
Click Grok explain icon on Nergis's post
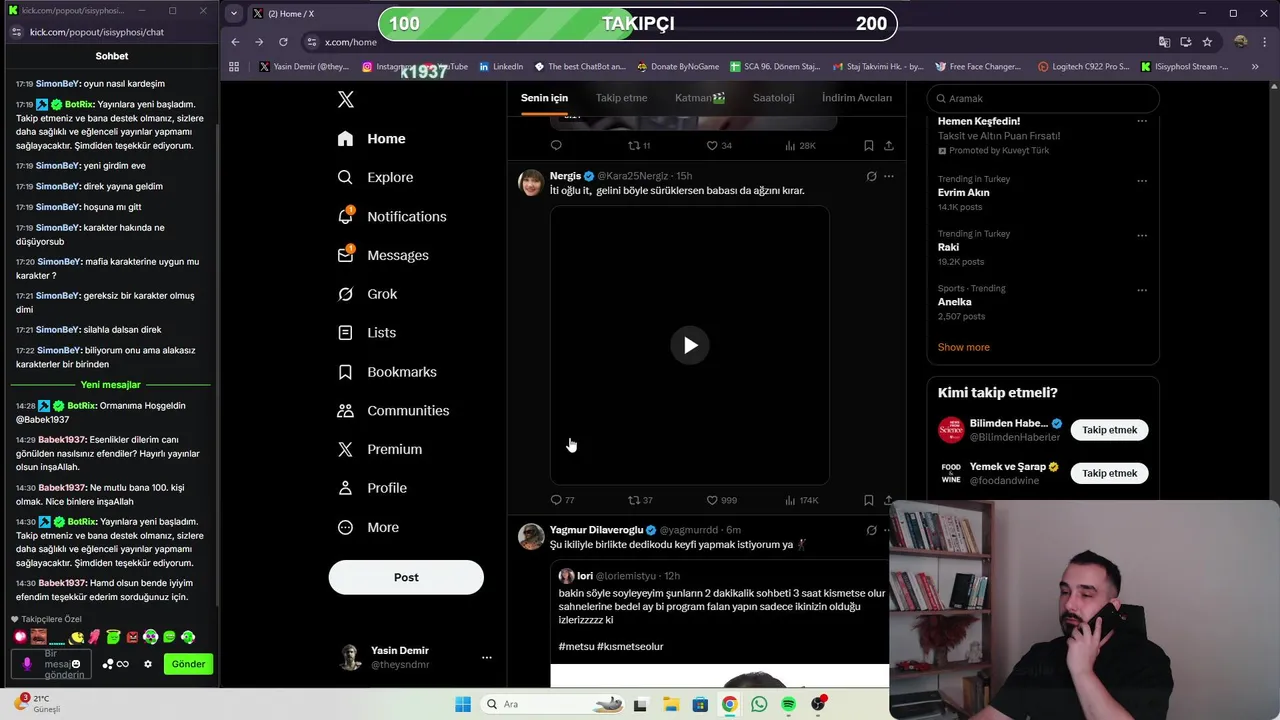click(x=871, y=176)
